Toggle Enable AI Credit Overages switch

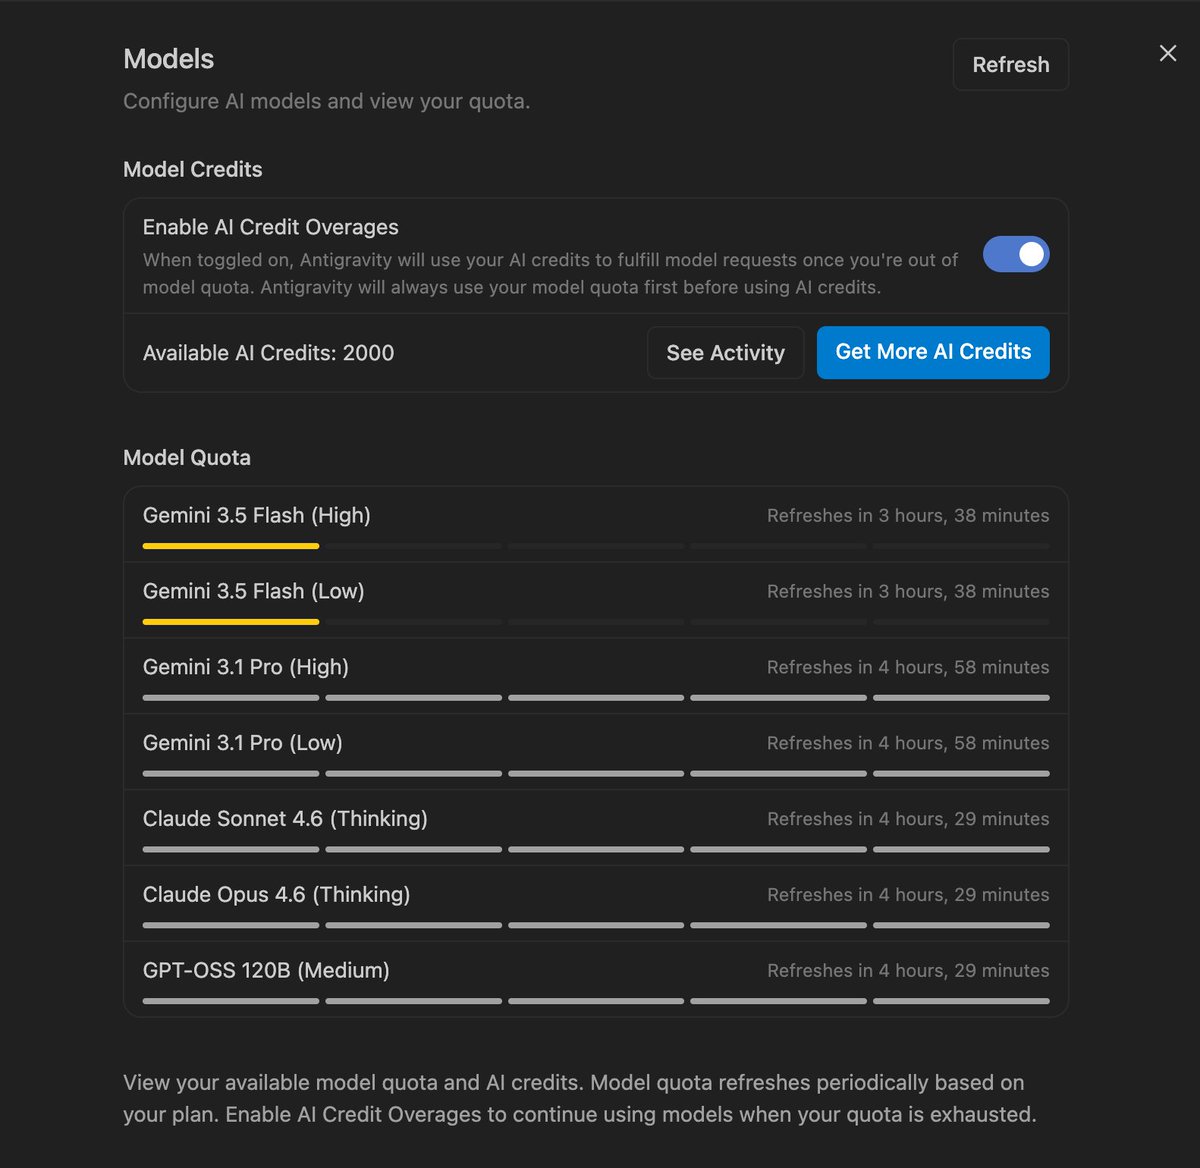click(x=1016, y=255)
